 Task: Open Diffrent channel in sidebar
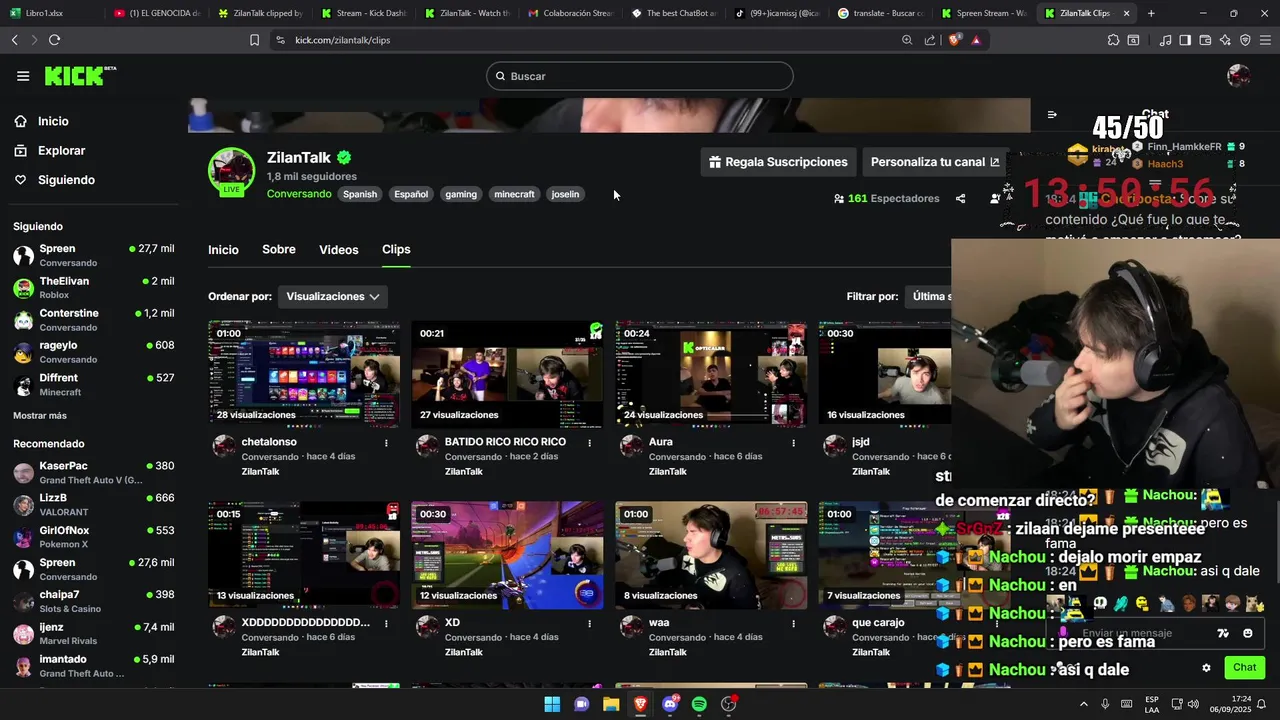94,385
